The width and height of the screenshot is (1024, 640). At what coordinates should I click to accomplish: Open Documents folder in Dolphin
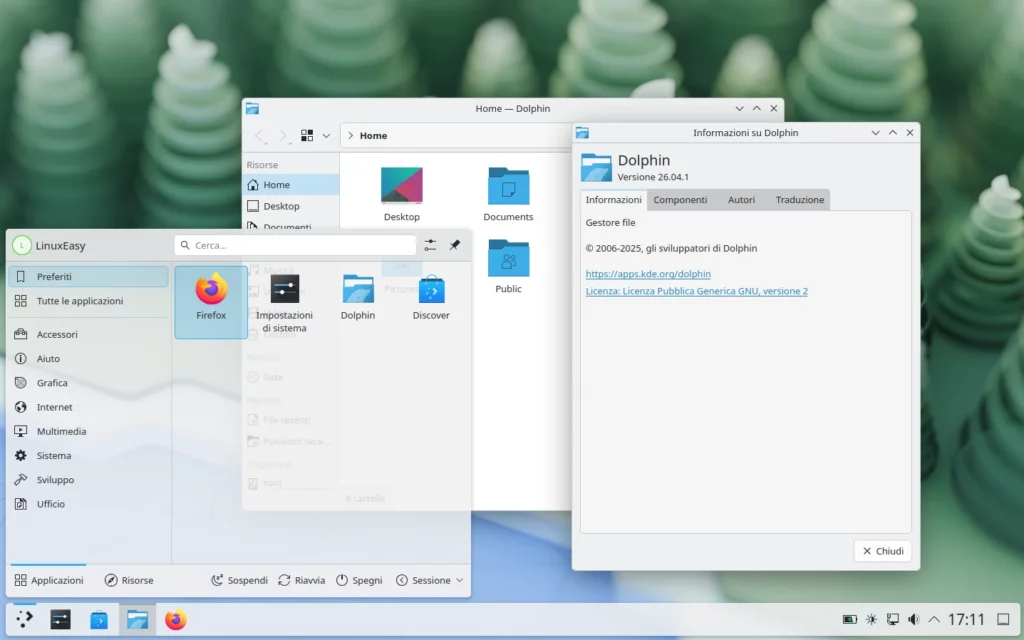pyautogui.click(x=508, y=195)
